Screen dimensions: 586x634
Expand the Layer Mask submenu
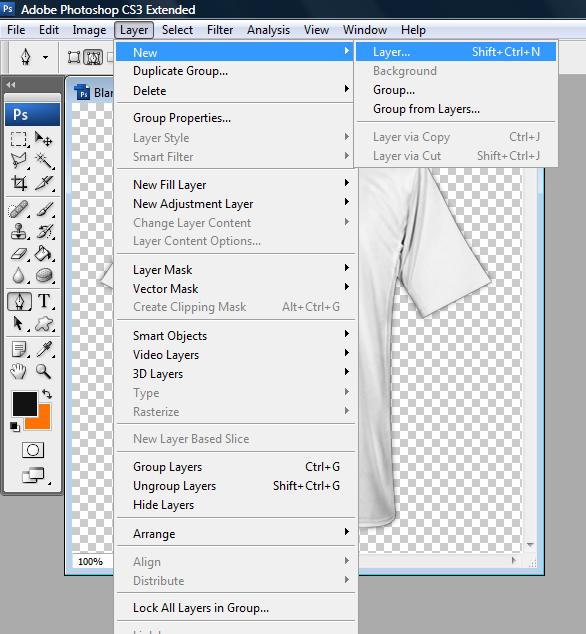pos(235,270)
